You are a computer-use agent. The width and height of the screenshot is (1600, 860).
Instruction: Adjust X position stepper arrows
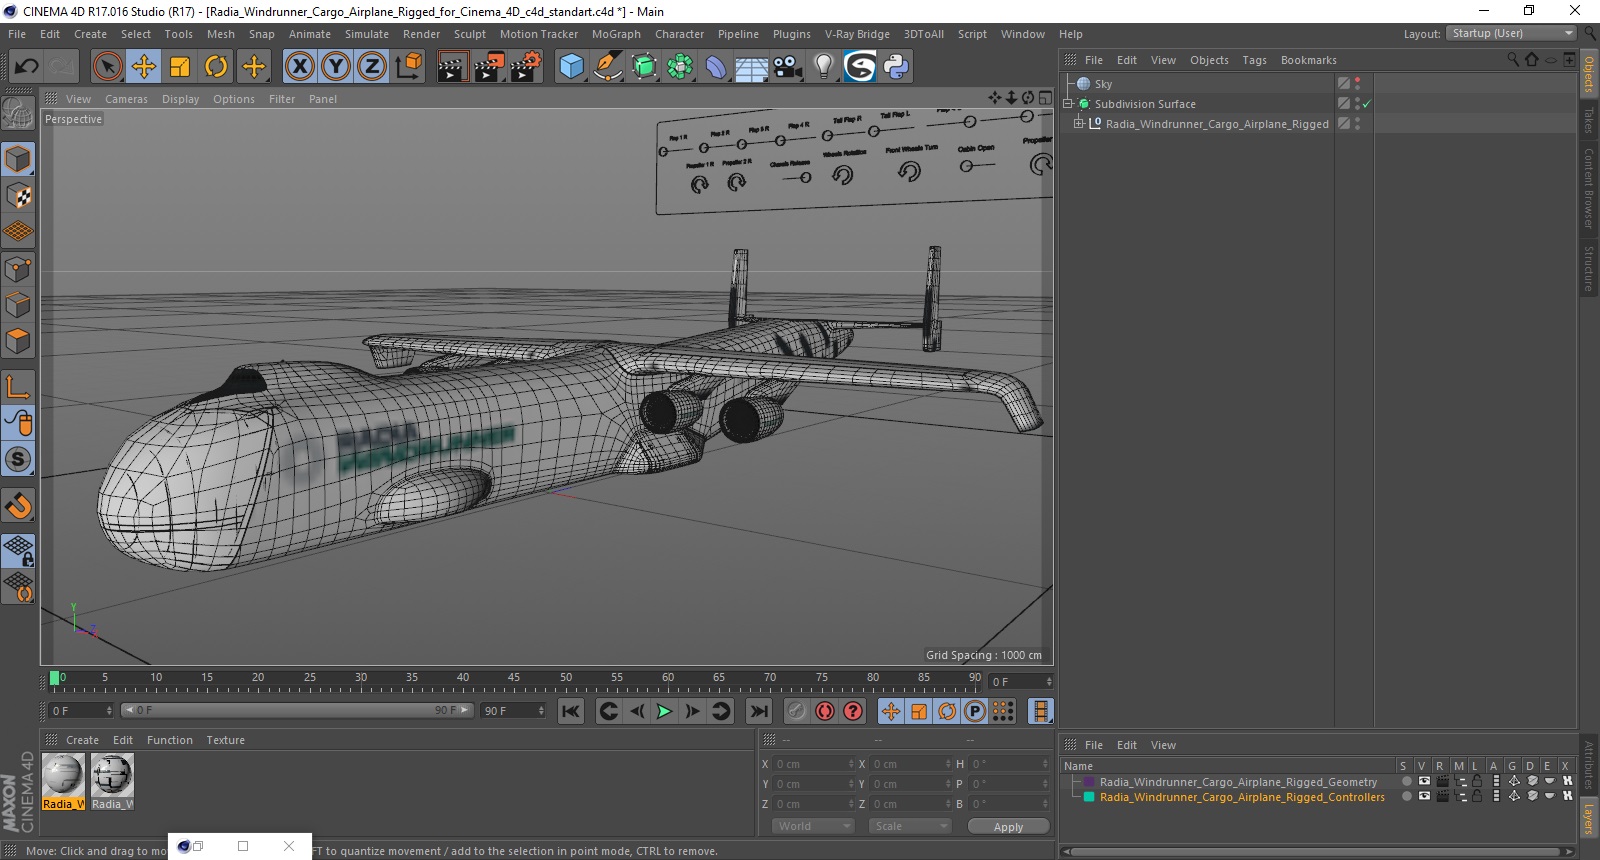click(851, 764)
